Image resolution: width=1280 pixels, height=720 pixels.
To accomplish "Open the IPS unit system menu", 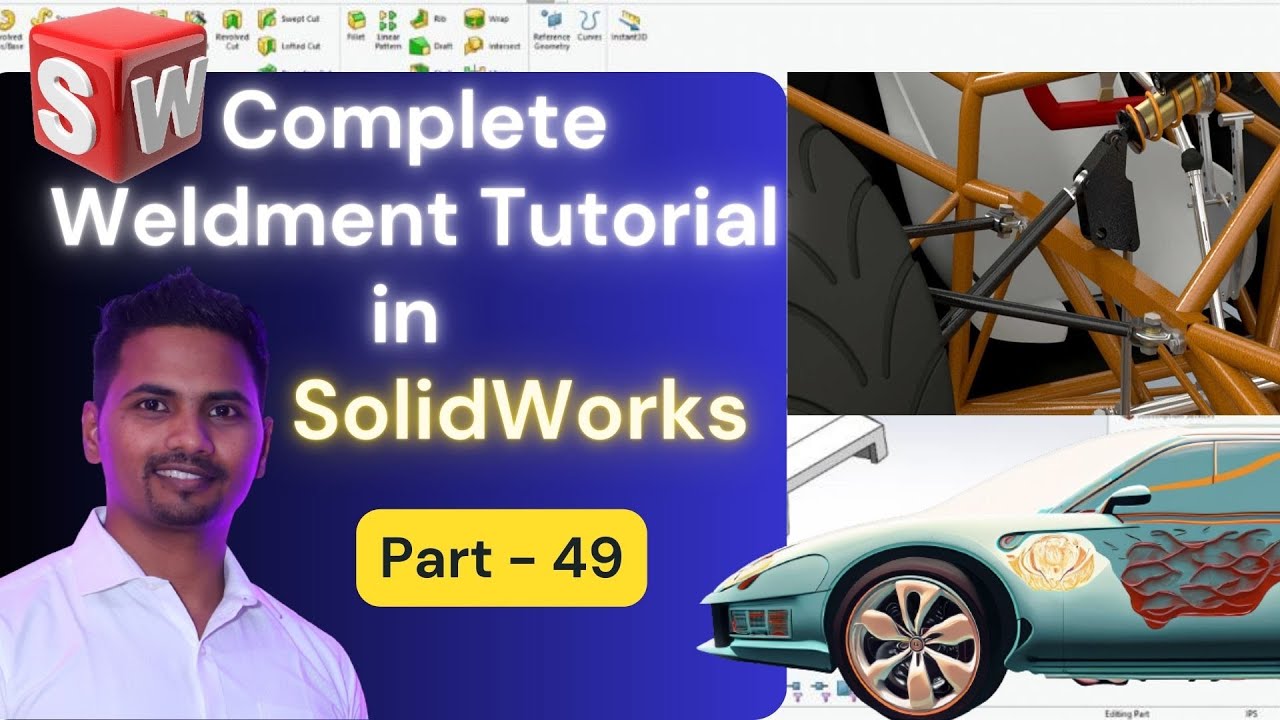I will (x=1251, y=714).
